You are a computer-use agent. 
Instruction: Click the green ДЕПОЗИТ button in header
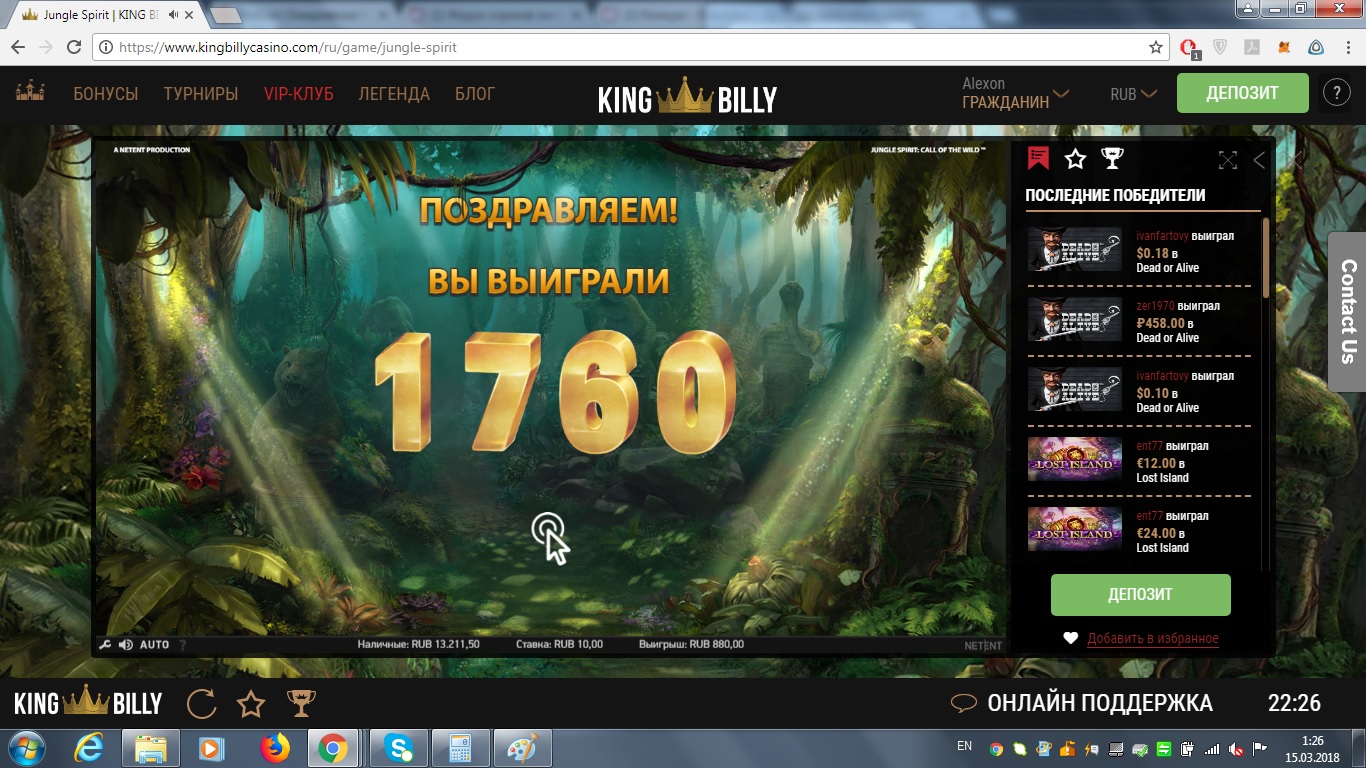pos(1242,93)
